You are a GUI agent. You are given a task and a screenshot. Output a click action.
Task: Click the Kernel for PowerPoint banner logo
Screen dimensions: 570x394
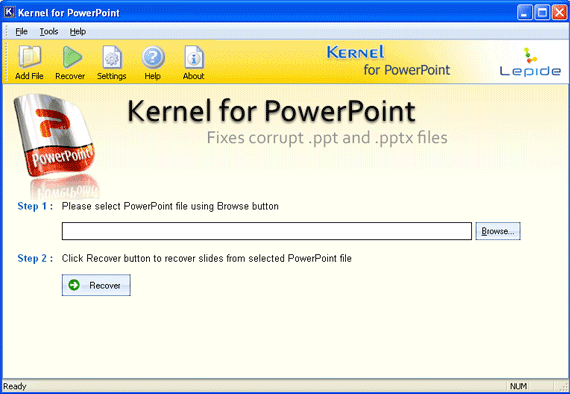pyautogui.click(x=388, y=61)
